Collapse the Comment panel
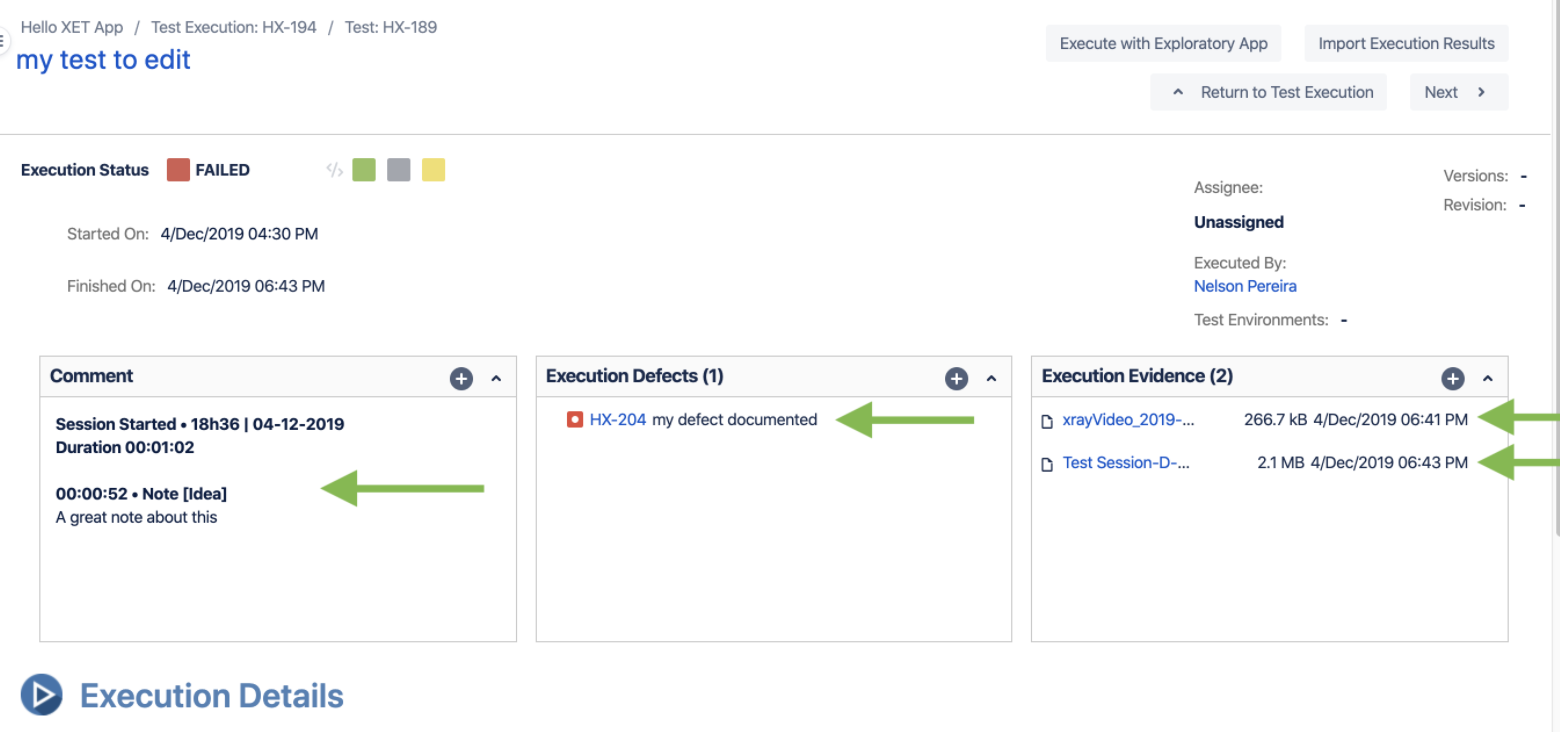The image size is (1560, 732). pos(496,379)
